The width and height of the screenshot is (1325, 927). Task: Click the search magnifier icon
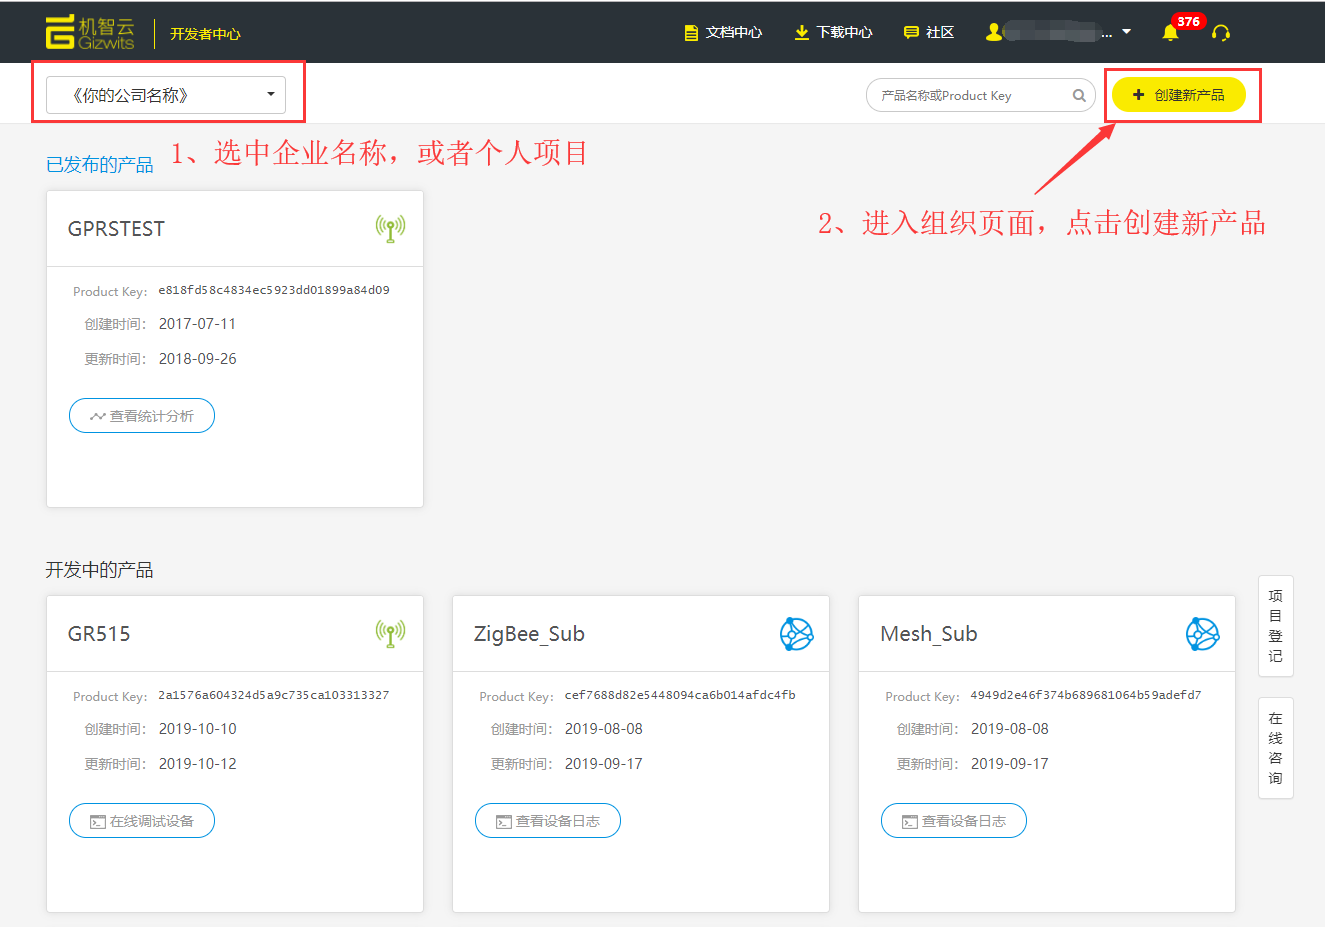(1079, 96)
